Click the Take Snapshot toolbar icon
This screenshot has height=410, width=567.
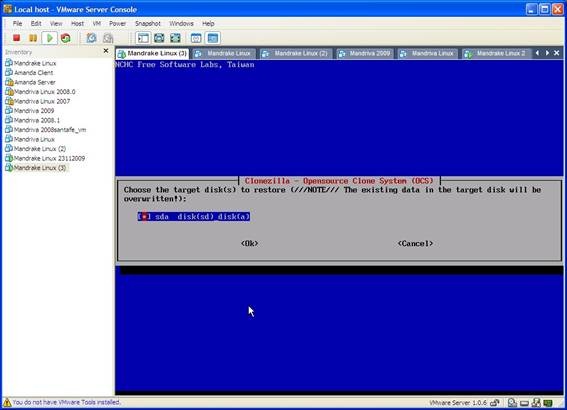point(91,38)
